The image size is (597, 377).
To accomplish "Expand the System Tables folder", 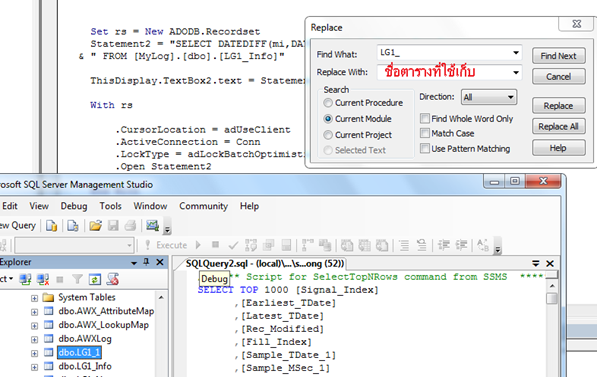I will tap(34, 298).
